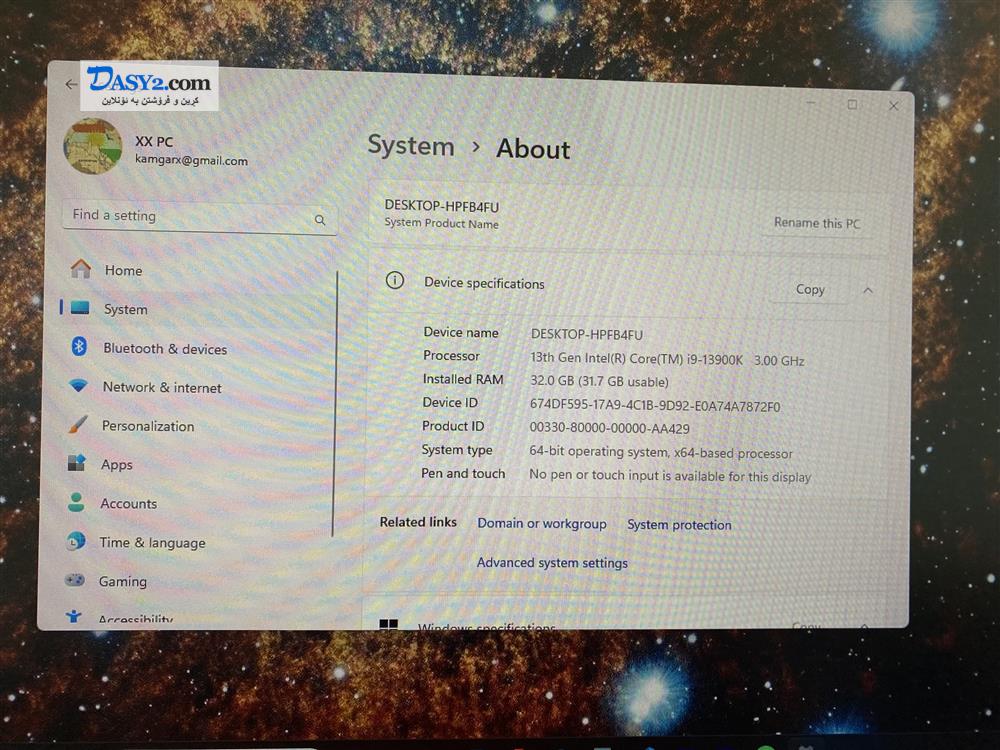Select the System monitor icon
This screenshot has width=1000, height=750.
(x=80, y=308)
